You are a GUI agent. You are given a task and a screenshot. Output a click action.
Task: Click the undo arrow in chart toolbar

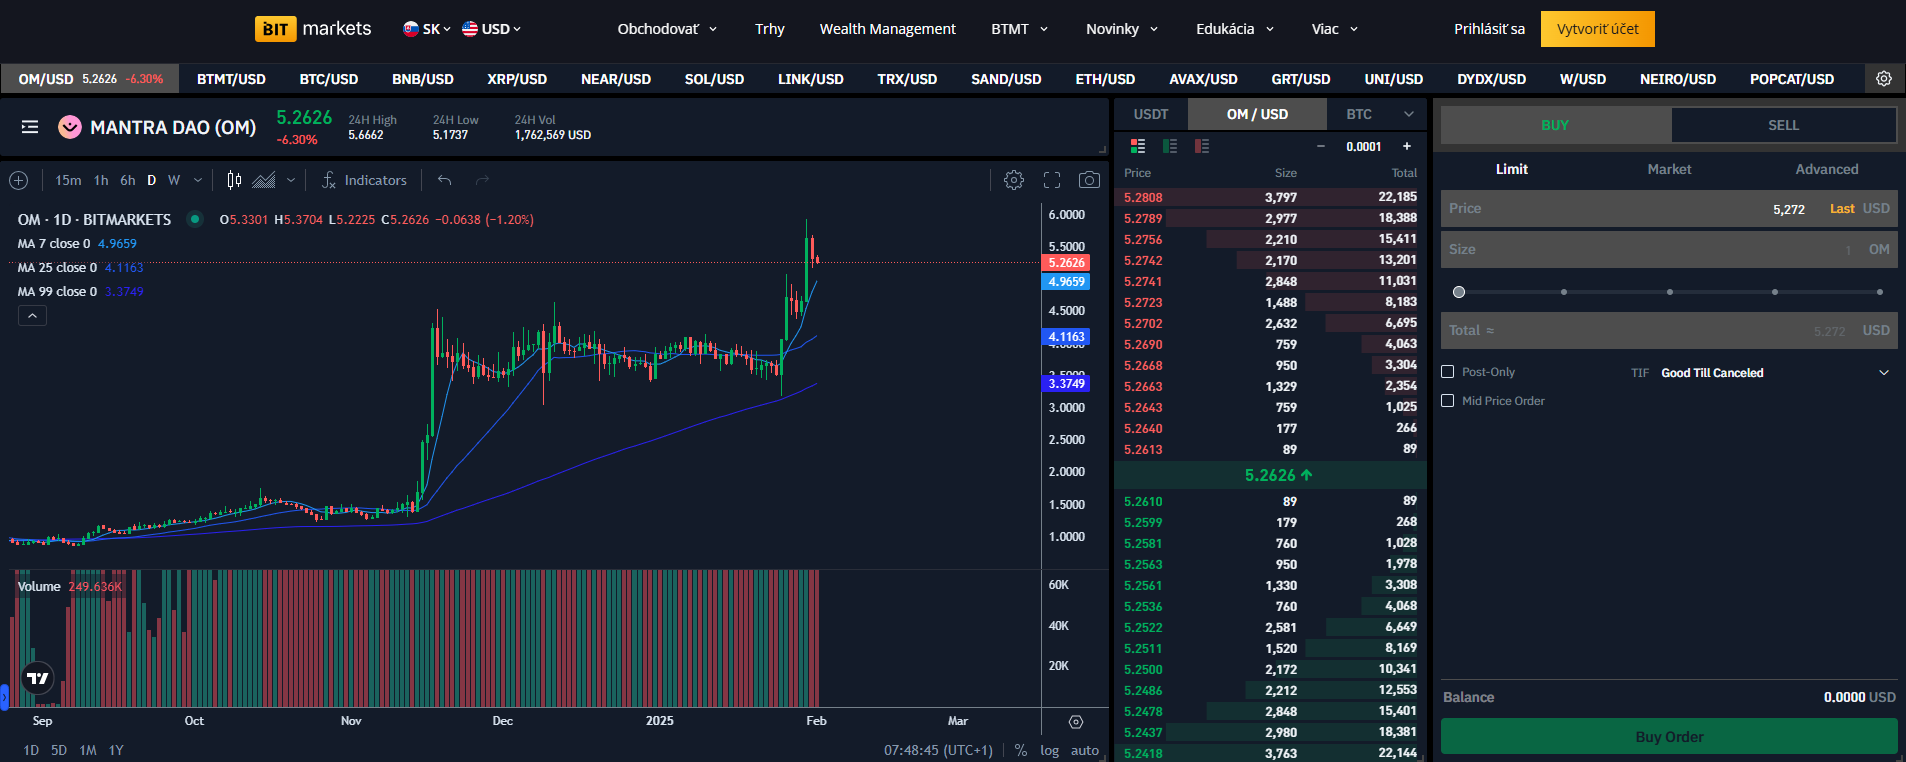(445, 180)
